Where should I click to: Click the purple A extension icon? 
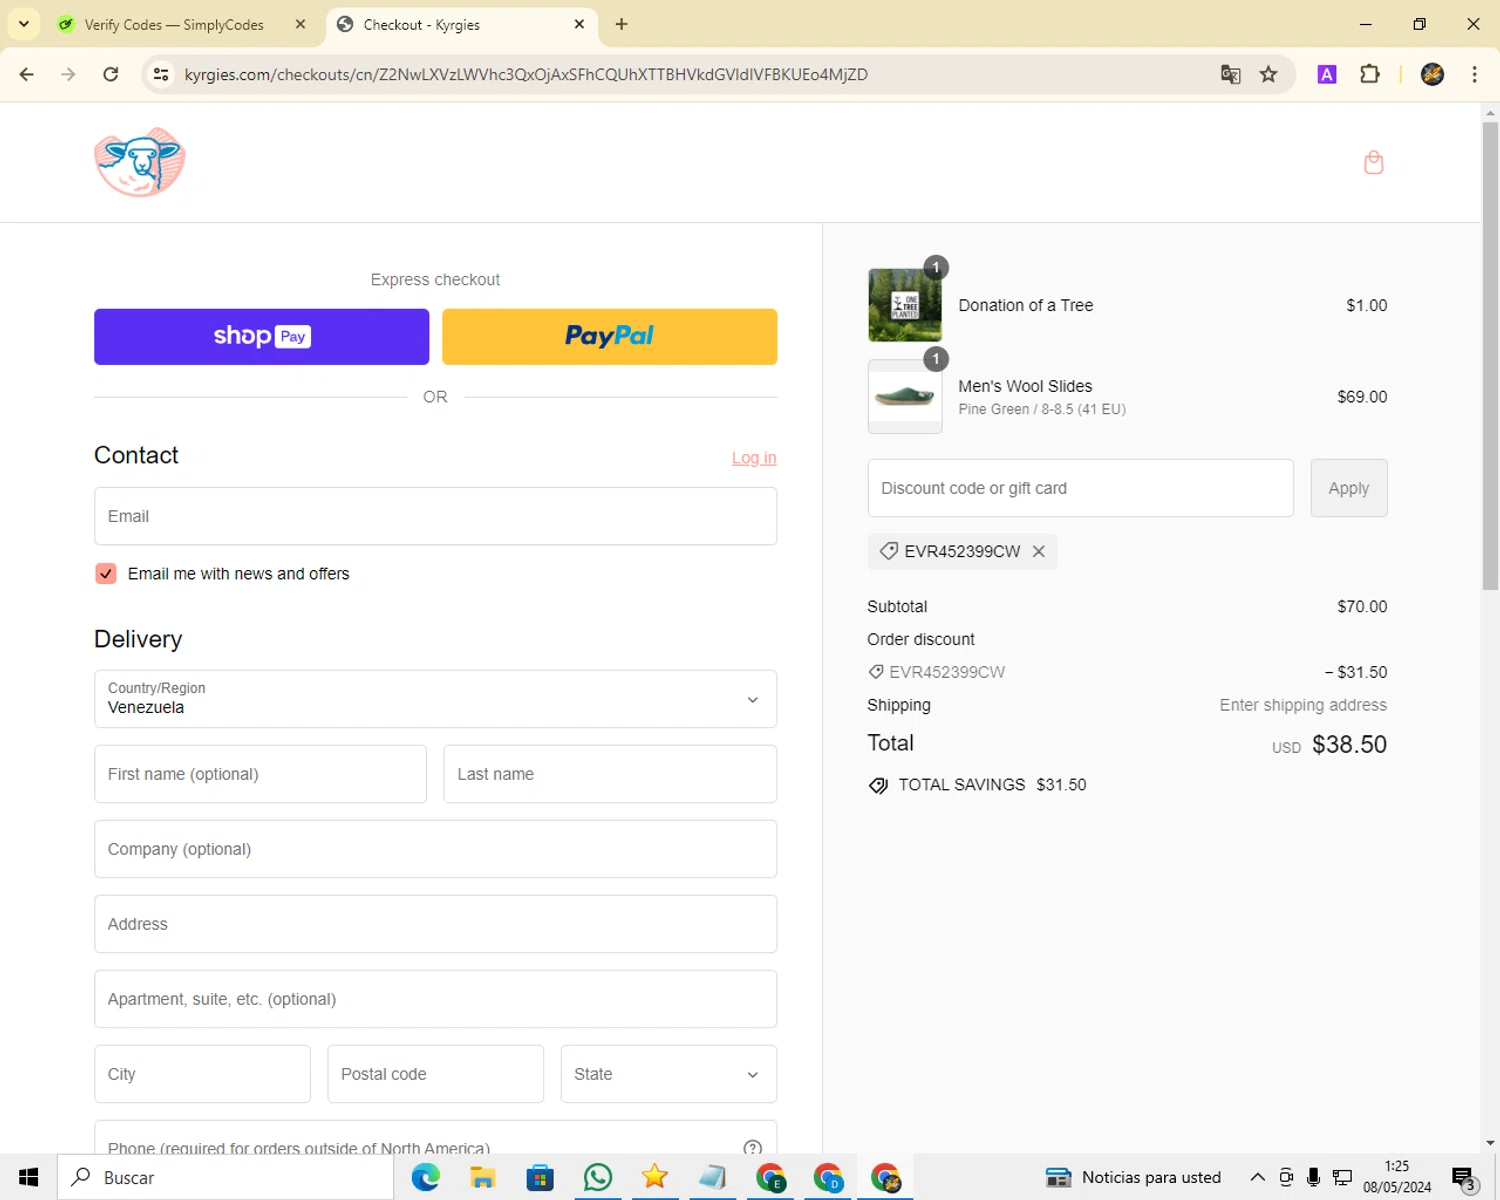tap(1327, 74)
